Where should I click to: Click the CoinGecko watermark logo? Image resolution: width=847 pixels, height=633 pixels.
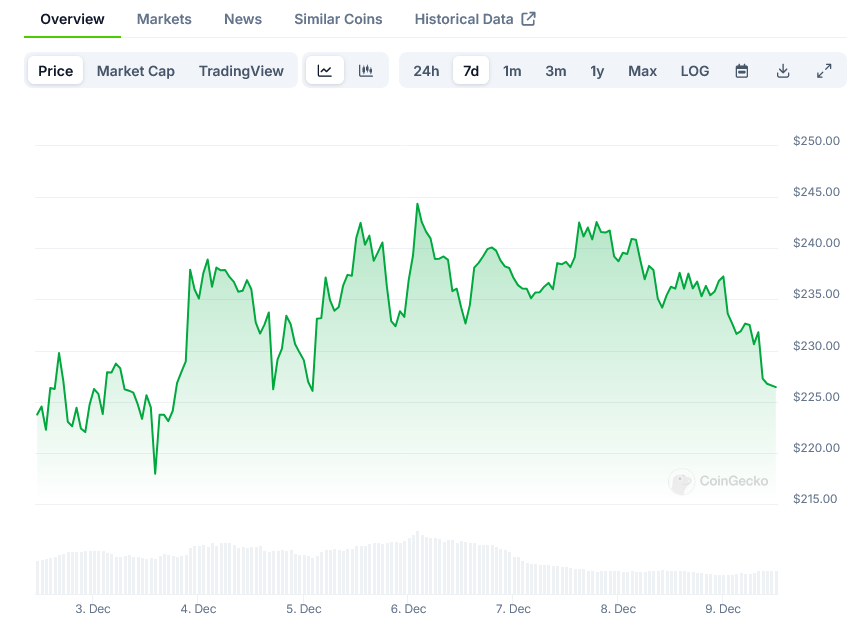tap(720, 481)
